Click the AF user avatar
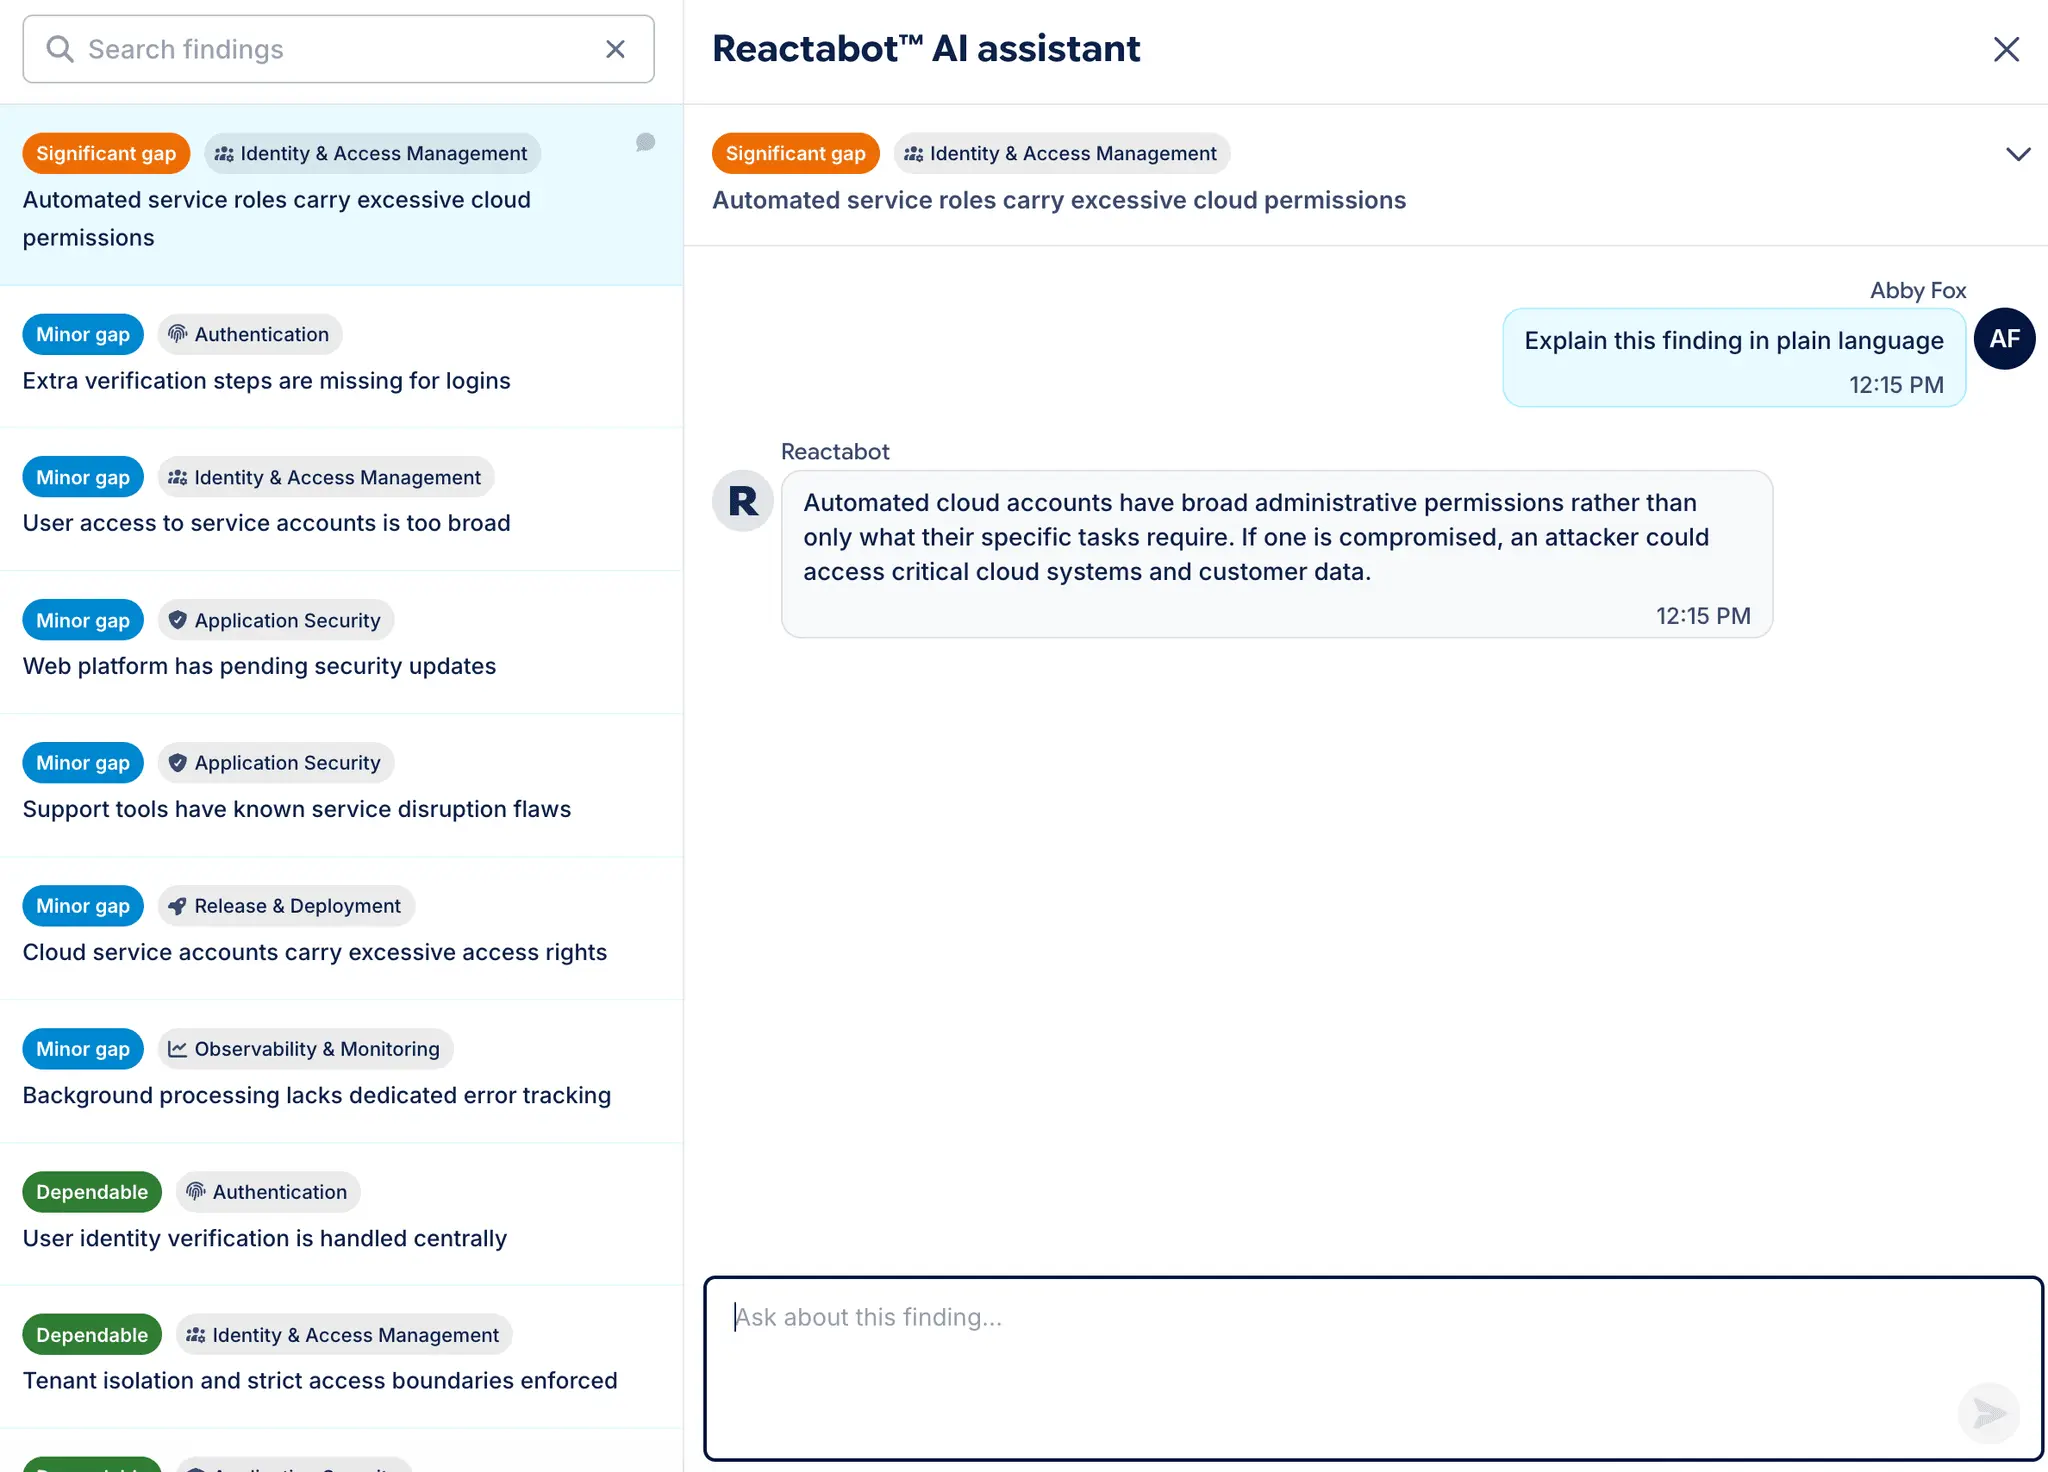The image size is (2048, 1472). pyautogui.click(x=2004, y=339)
